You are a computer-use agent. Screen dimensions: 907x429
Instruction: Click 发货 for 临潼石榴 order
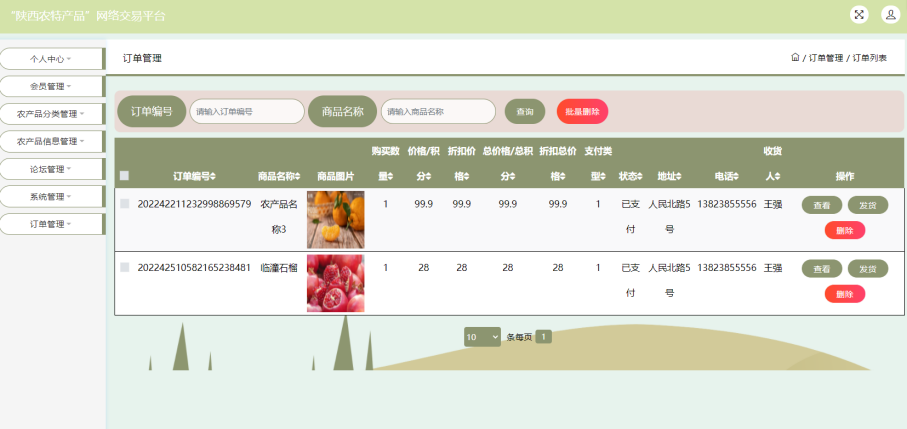click(x=868, y=268)
